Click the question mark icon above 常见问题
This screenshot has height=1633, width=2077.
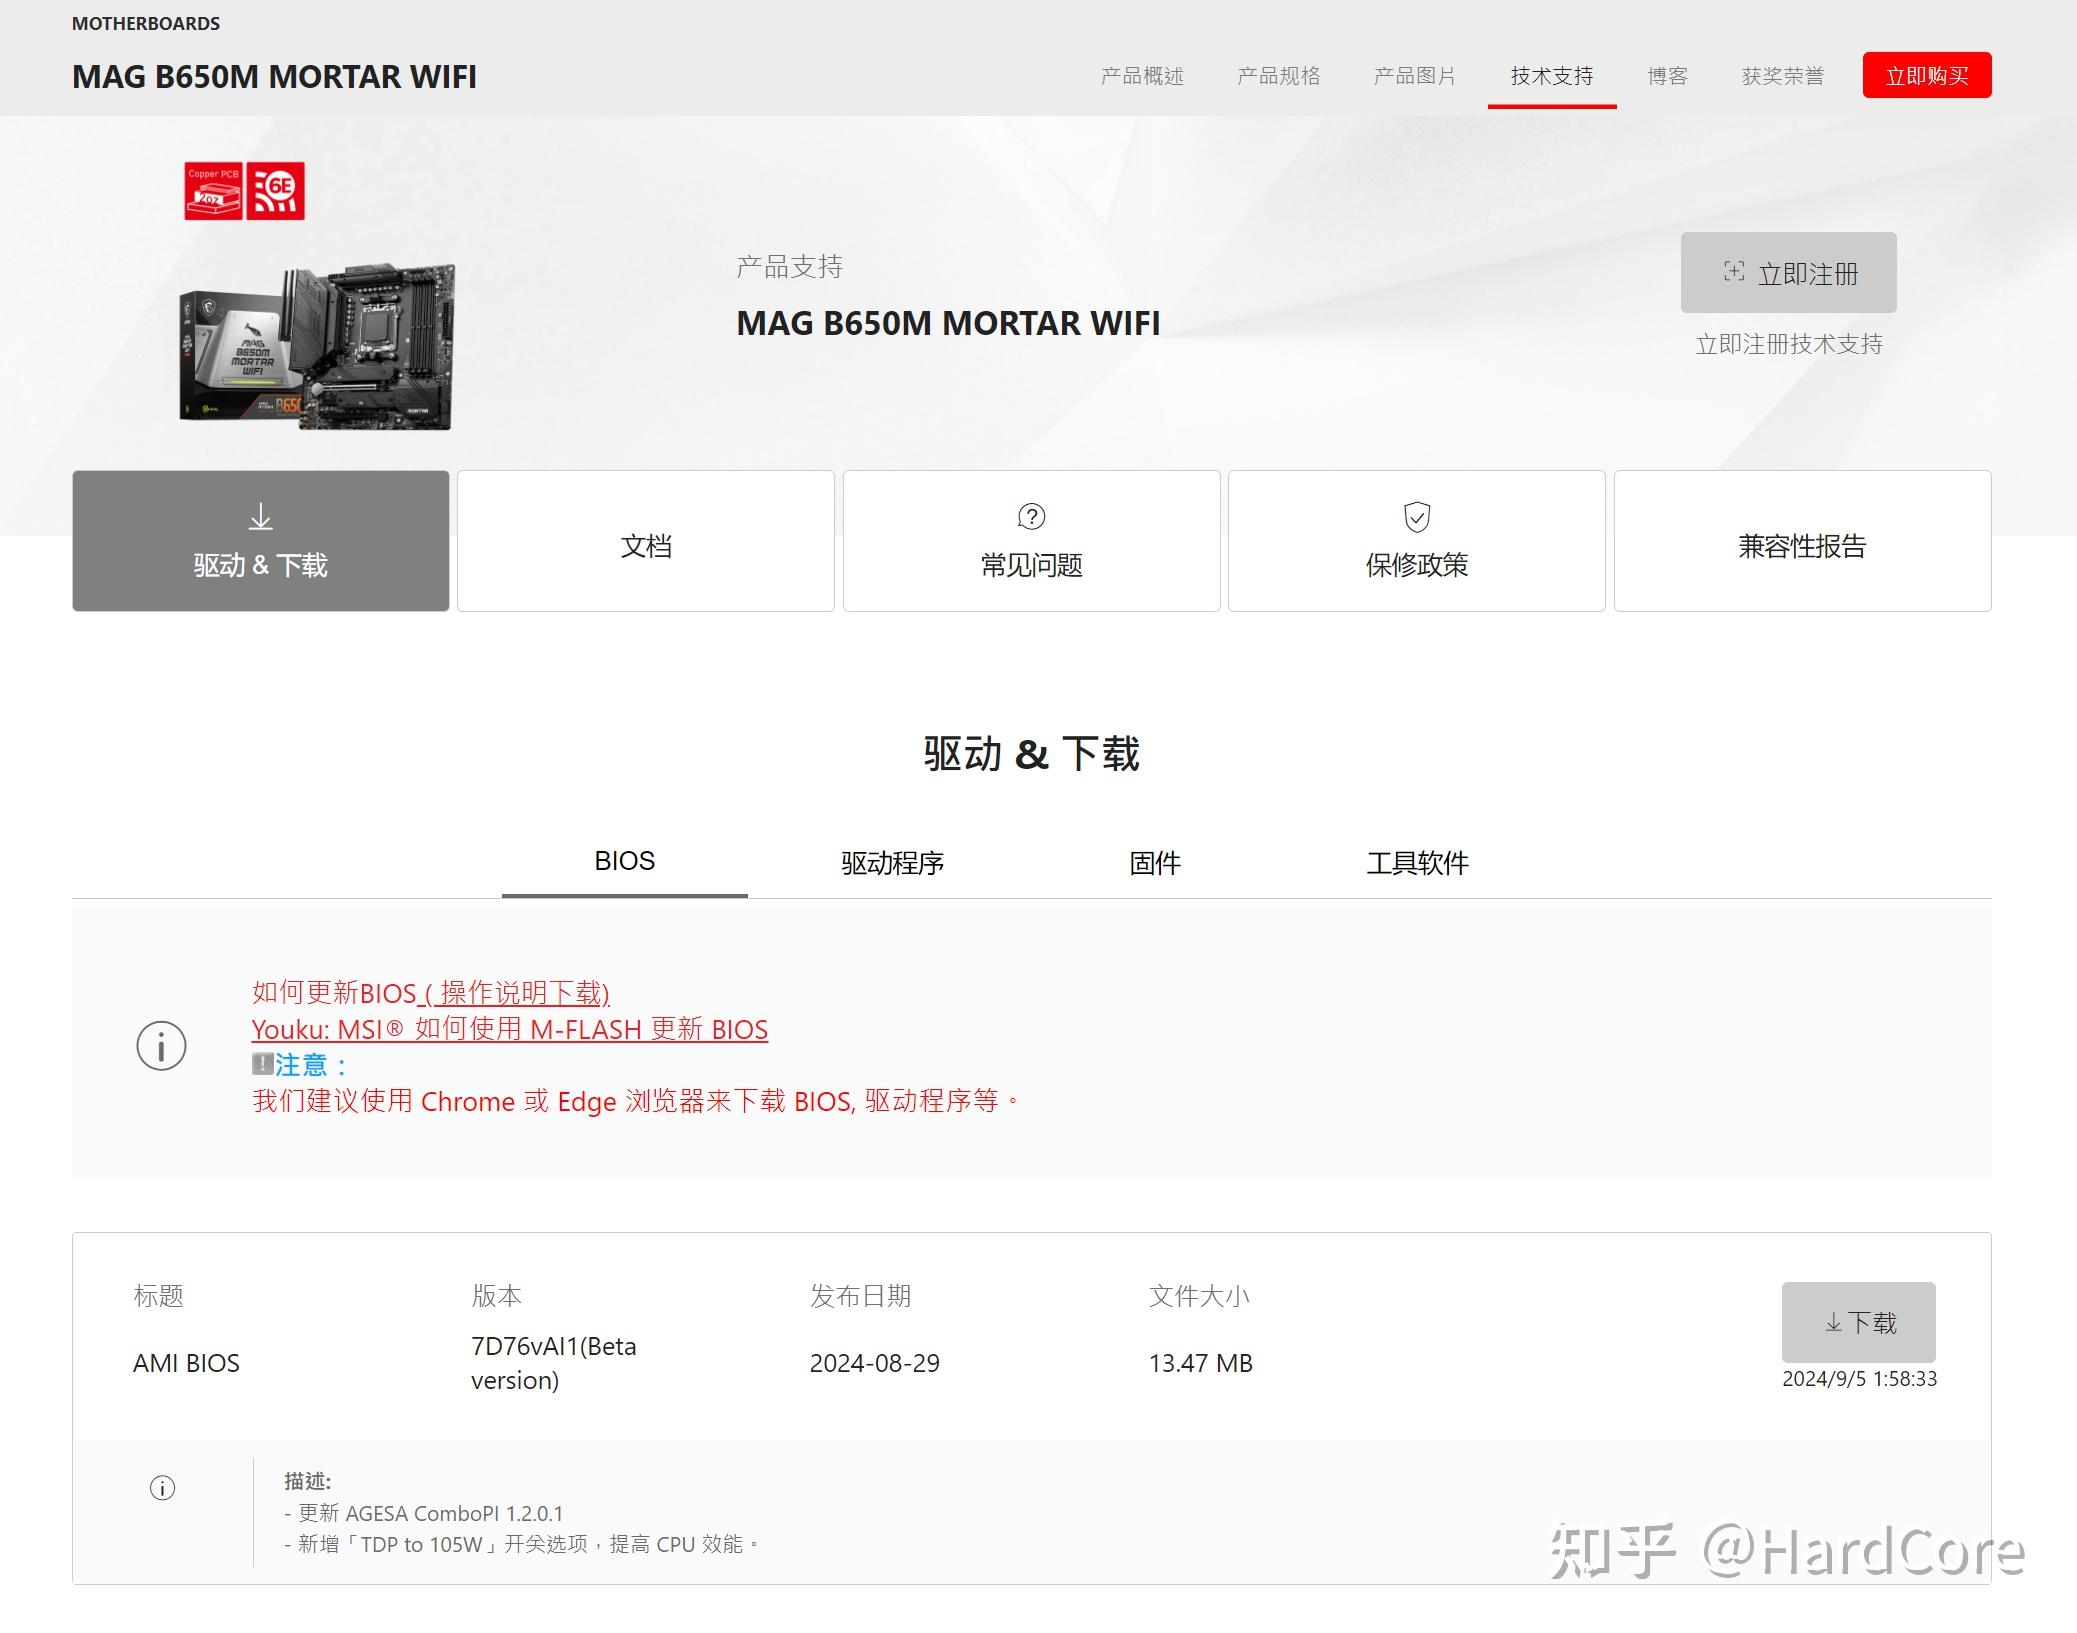tap(1031, 517)
